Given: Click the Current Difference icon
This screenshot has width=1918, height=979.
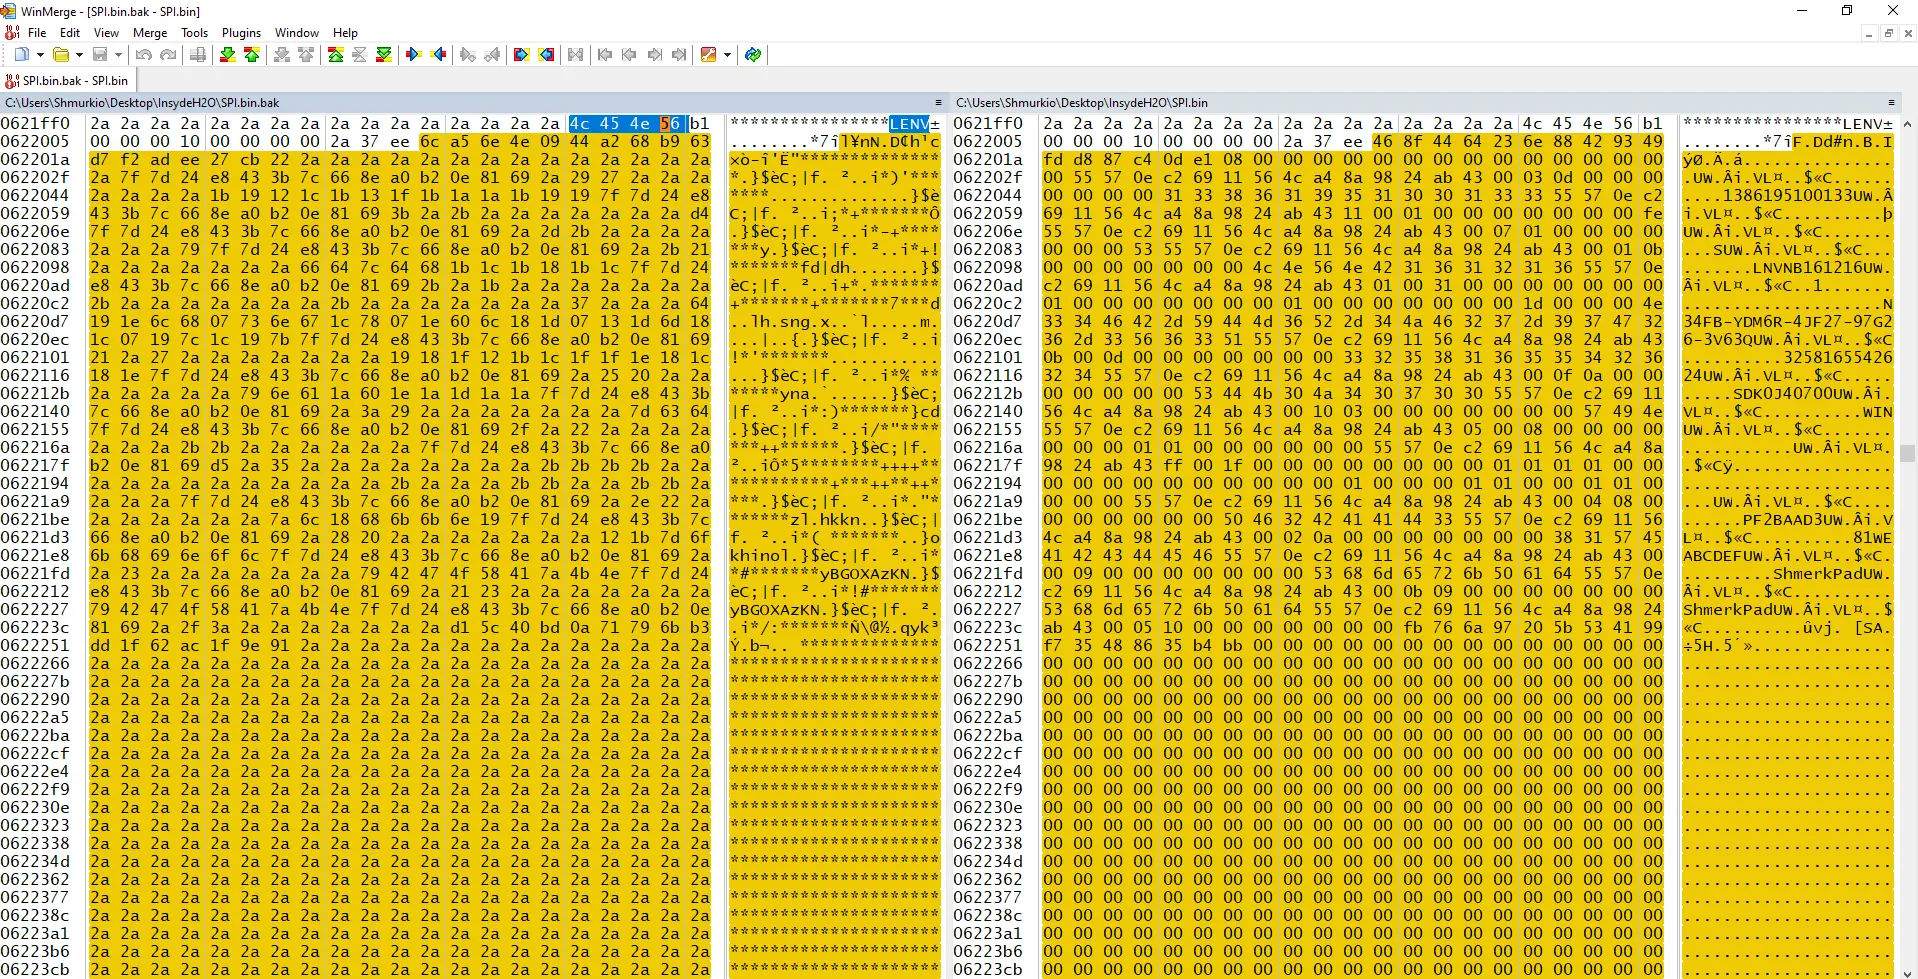Looking at the screenshot, I should (x=359, y=55).
